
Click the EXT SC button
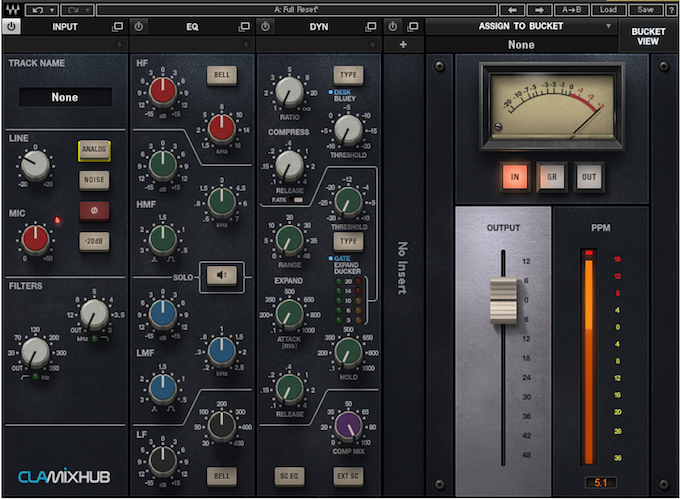[x=348, y=476]
